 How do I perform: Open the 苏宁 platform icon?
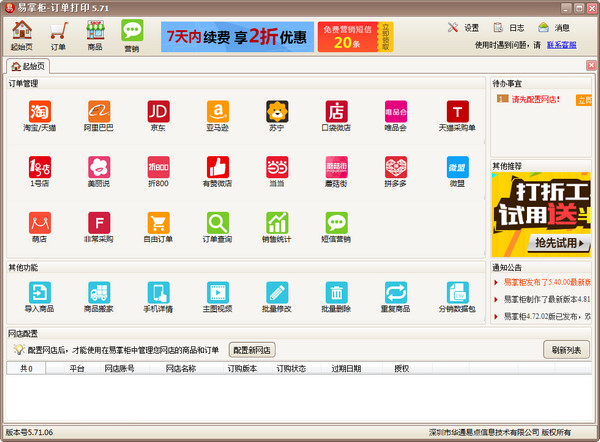pos(277,111)
